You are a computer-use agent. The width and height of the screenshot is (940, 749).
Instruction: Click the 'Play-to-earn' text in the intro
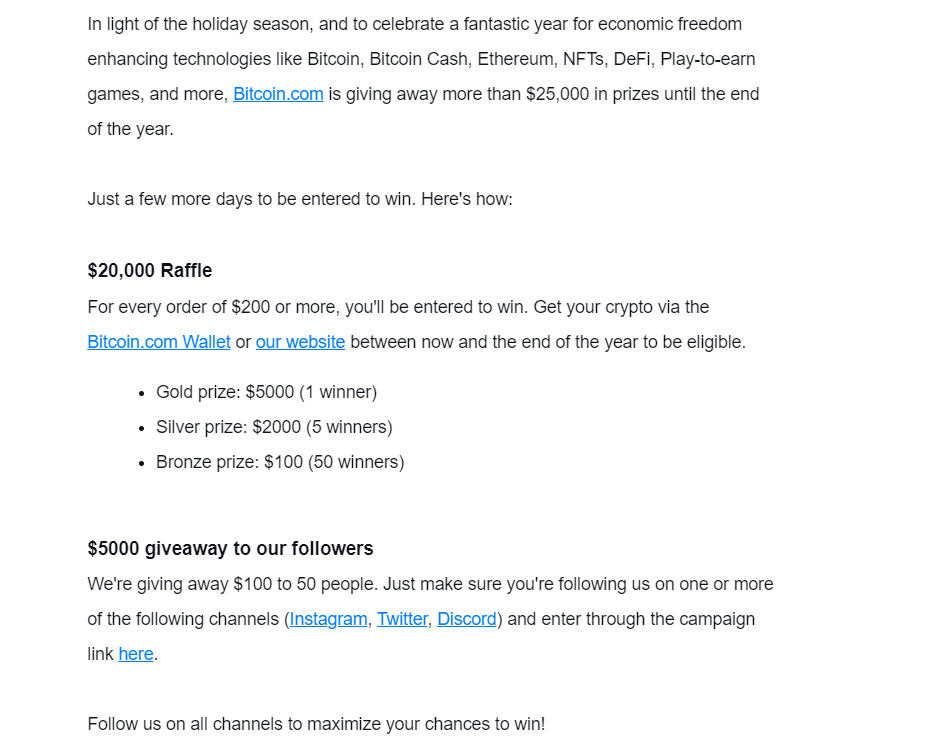coord(708,59)
